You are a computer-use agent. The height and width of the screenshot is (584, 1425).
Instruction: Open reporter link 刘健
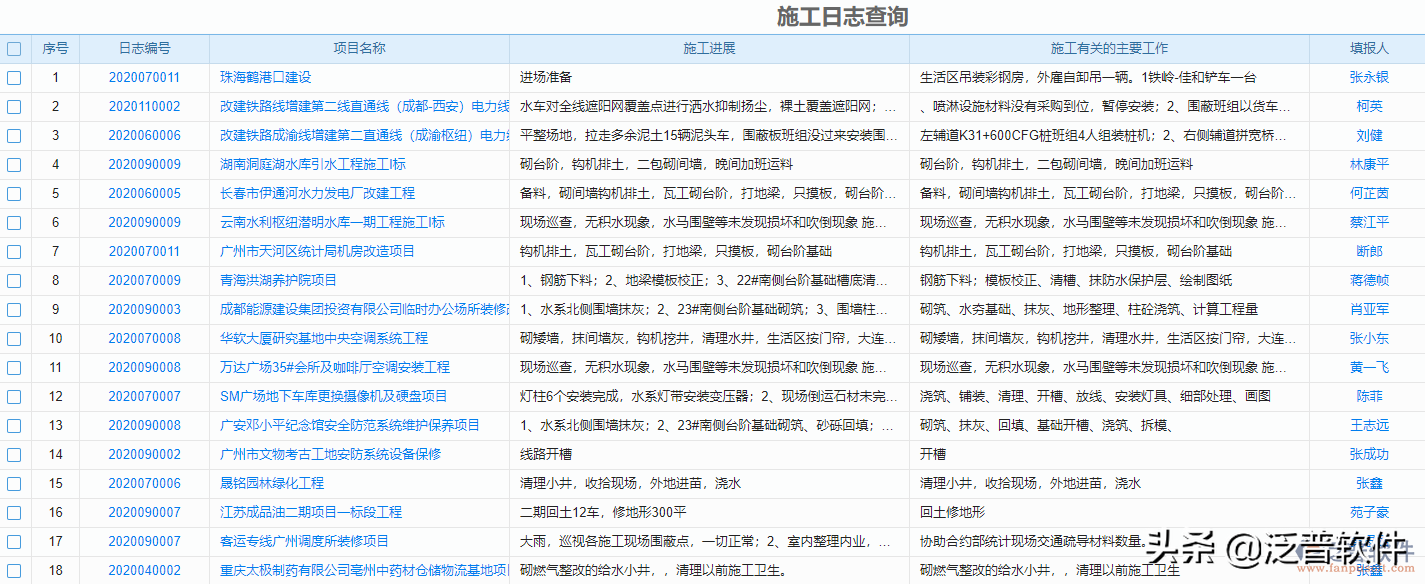coord(1369,135)
